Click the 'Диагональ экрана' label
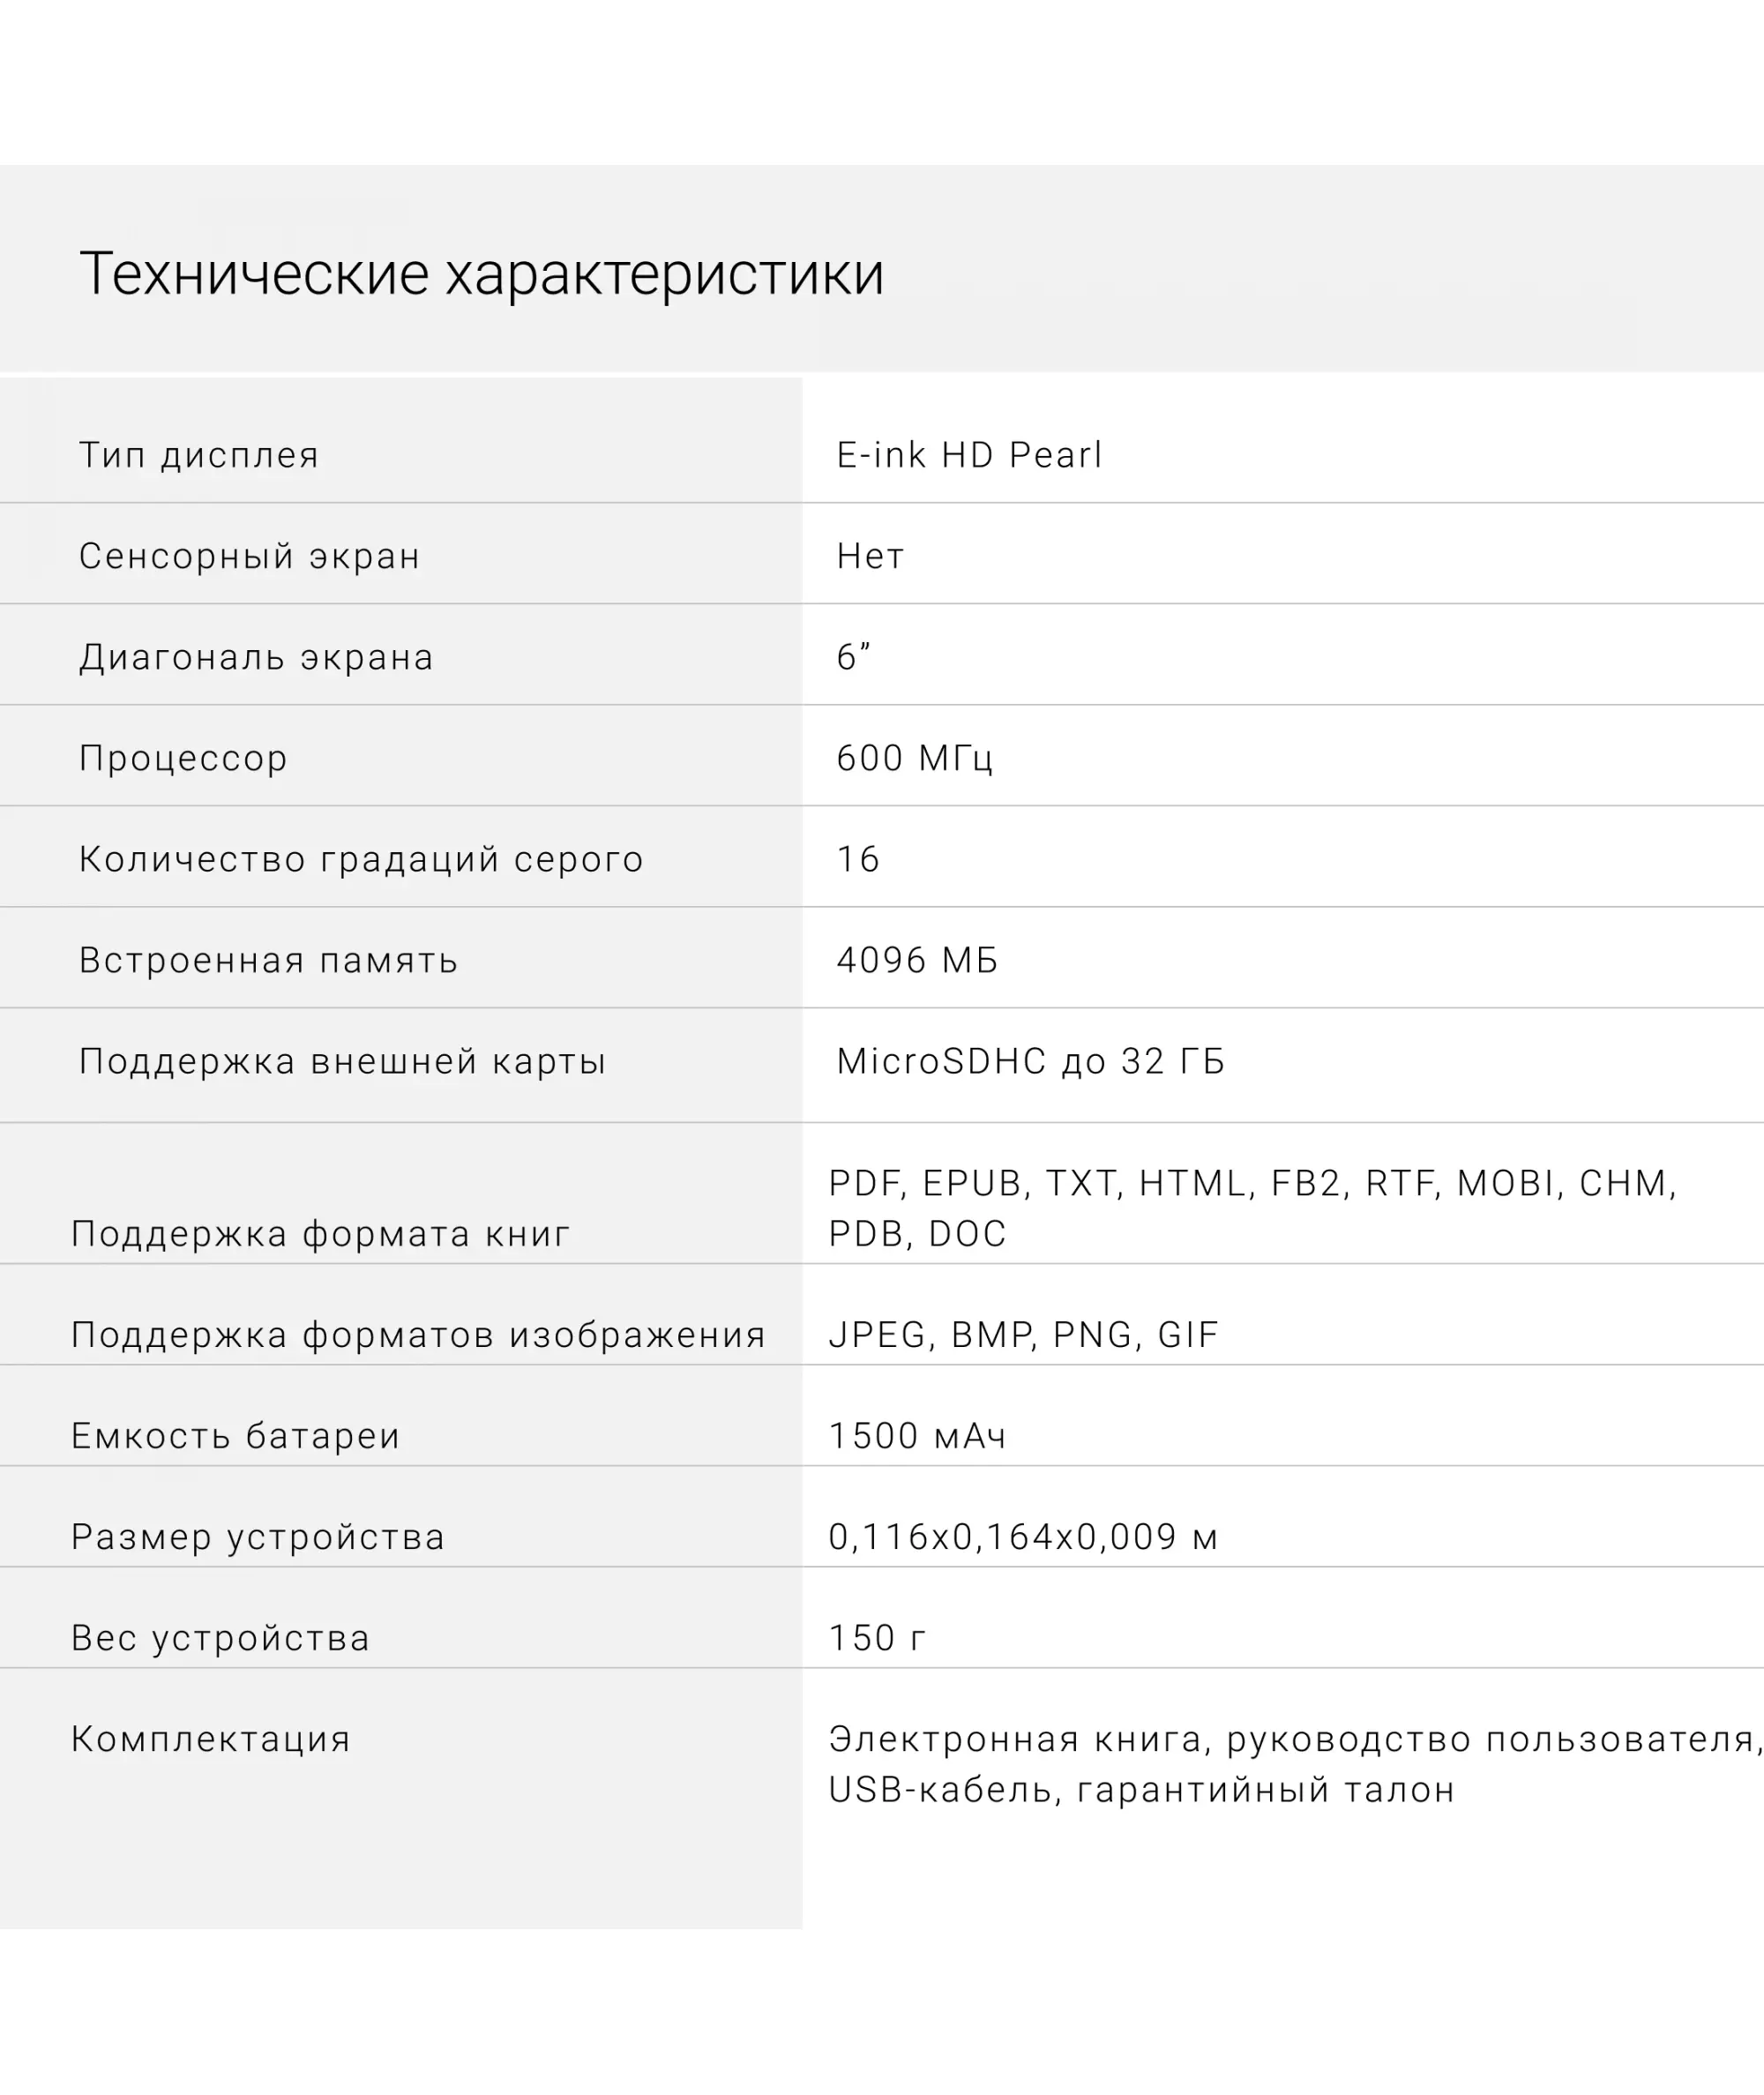Viewport: 1764px width, 2095px height. click(256, 657)
